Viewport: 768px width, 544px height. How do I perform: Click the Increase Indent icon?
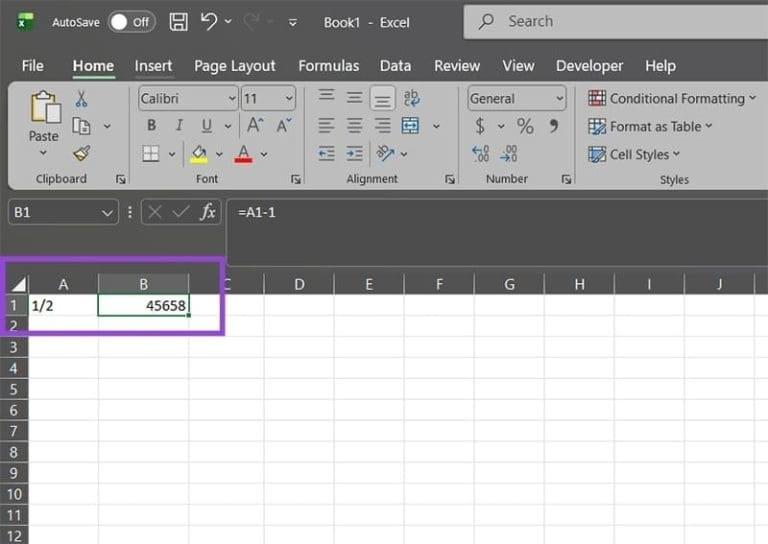[354, 154]
